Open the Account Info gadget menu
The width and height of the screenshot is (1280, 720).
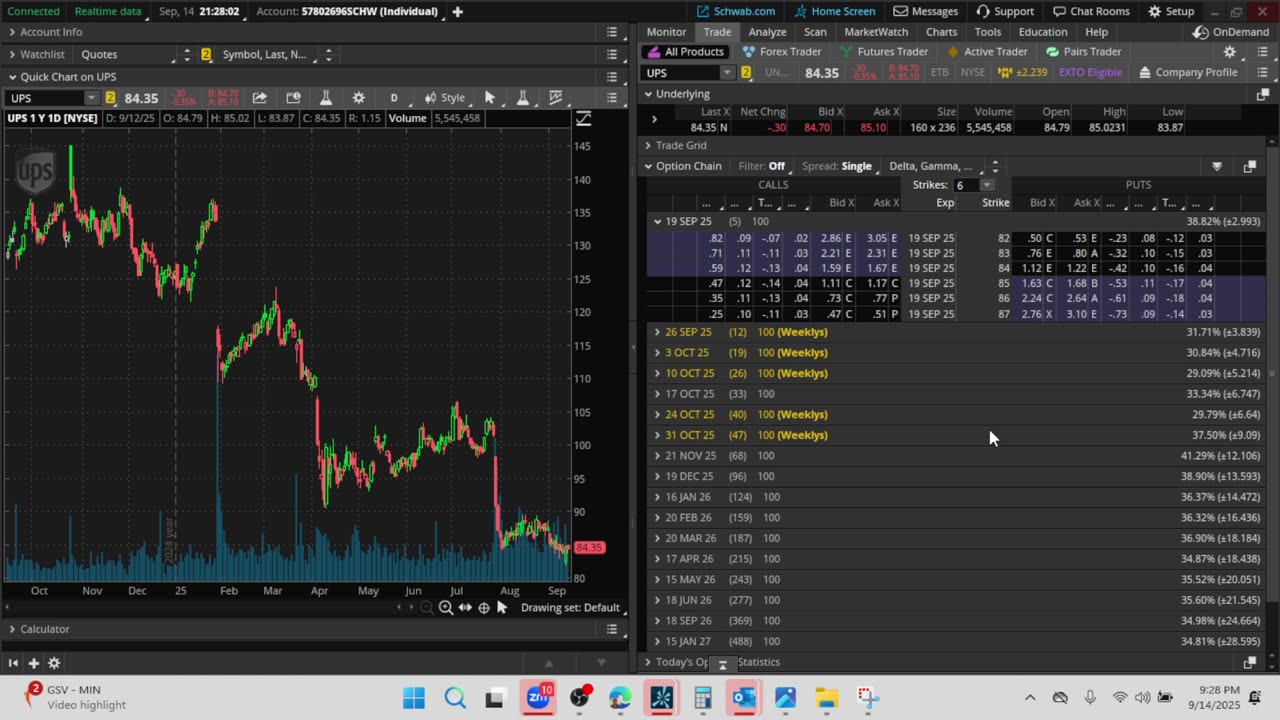[612, 32]
